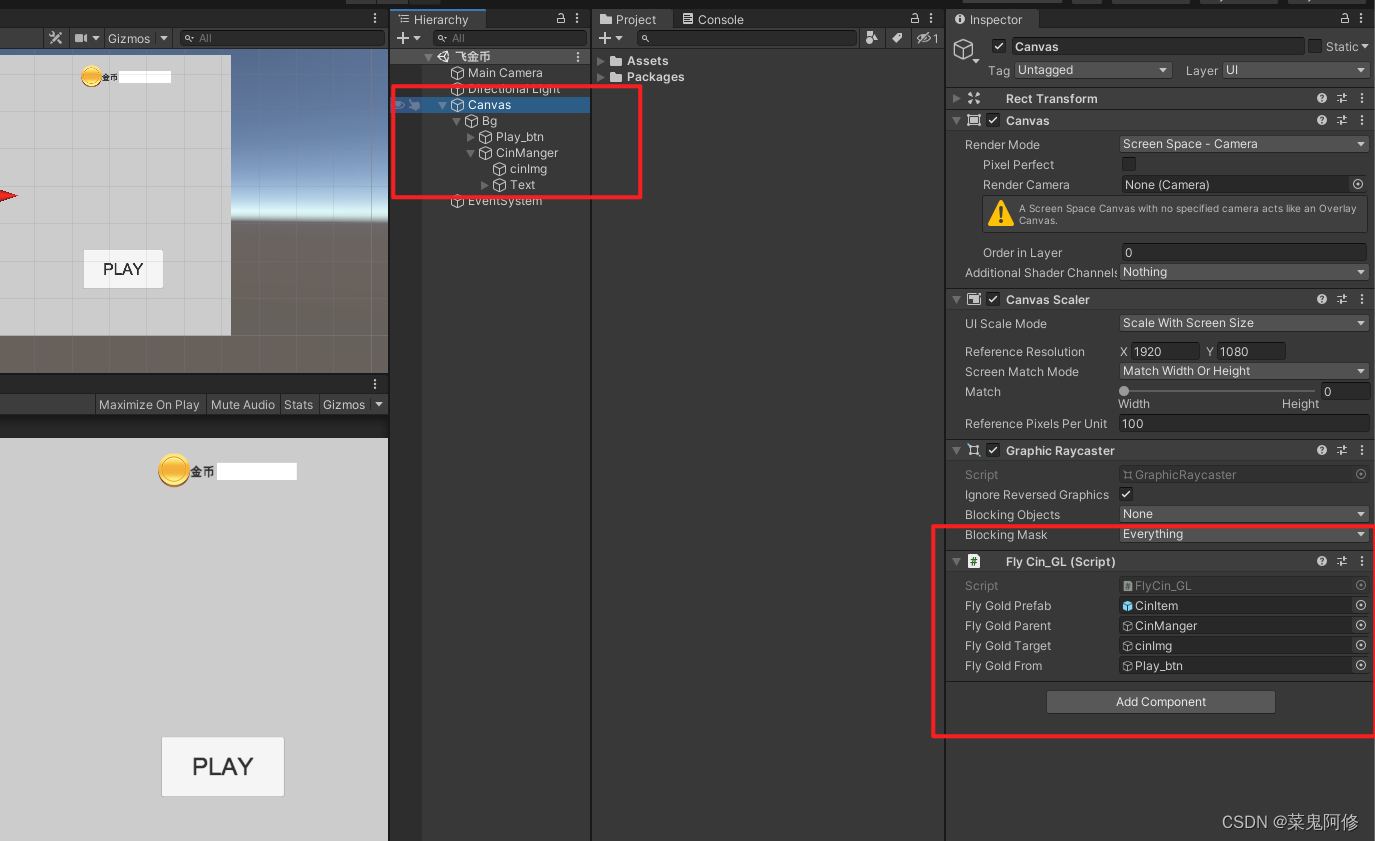Open the Render Mode dropdown
1375x841 pixels.
click(1242, 144)
